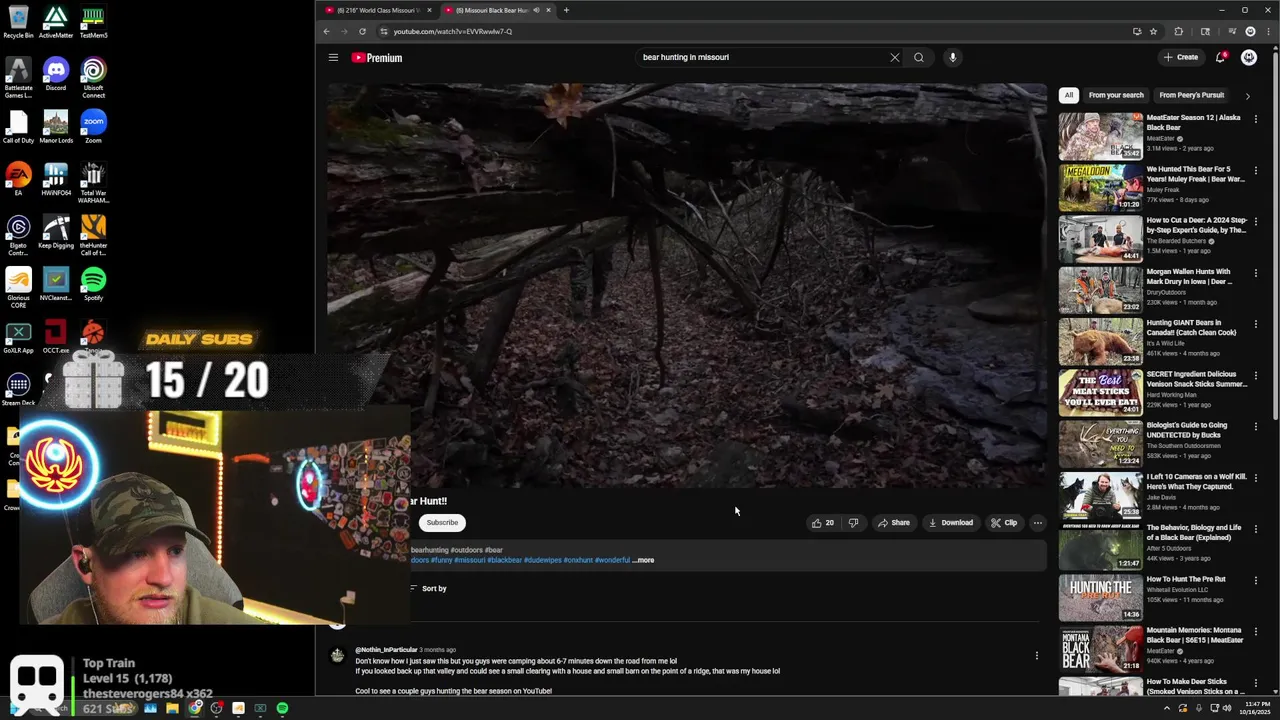
Task: Clear the search box with the X
Action: point(895,57)
